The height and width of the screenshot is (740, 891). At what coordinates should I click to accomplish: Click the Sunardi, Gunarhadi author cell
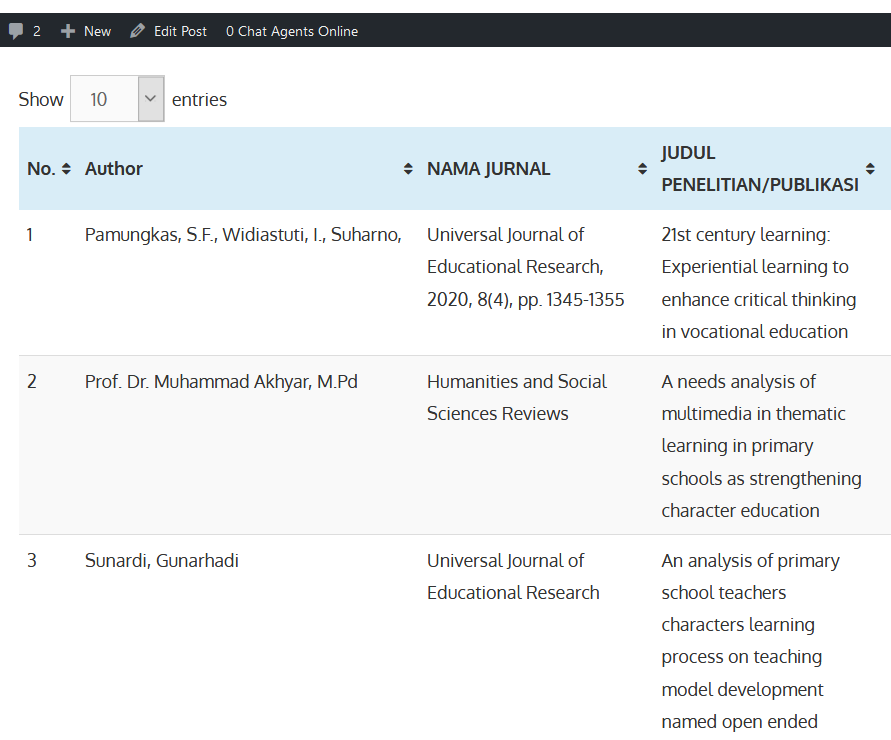point(161,561)
